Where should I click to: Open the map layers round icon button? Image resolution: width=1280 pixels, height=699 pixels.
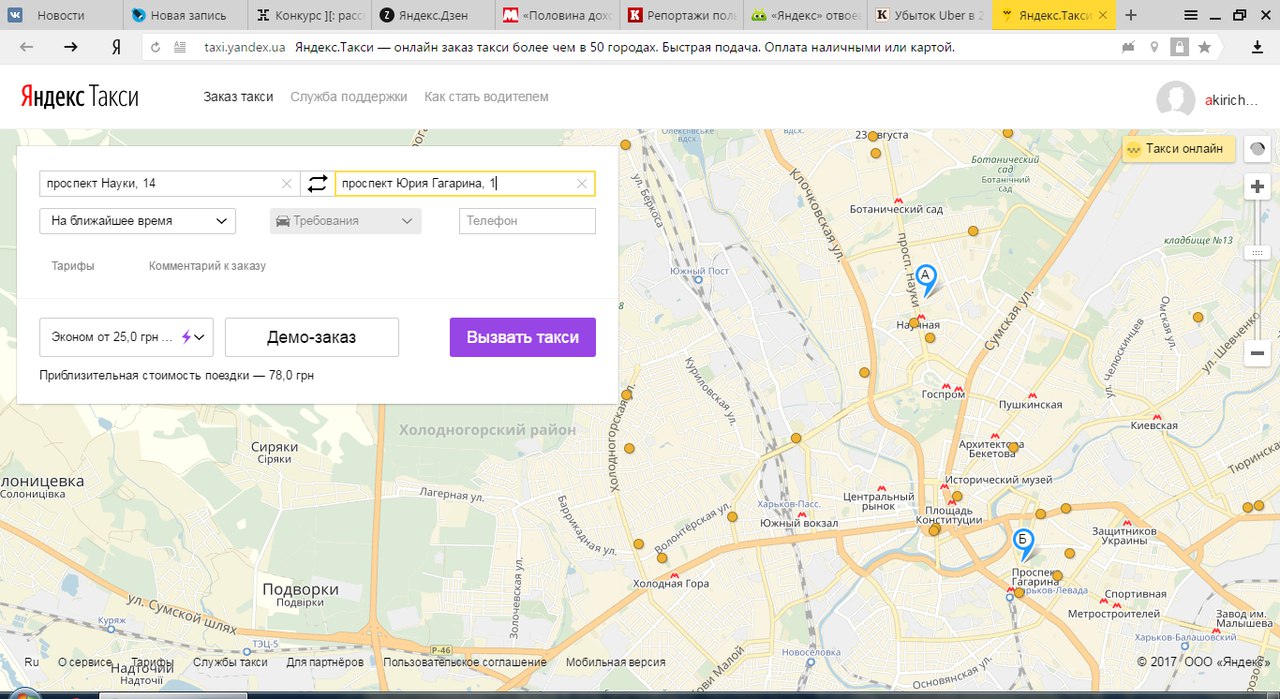(1258, 149)
